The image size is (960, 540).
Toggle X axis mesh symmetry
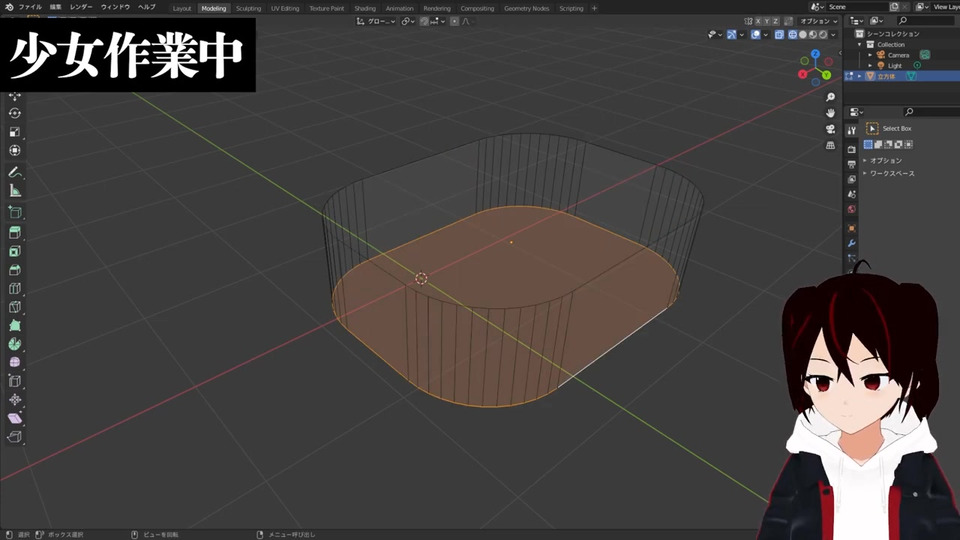(758, 21)
